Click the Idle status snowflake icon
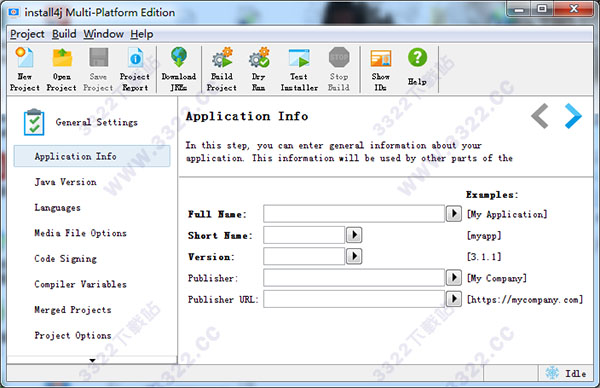This screenshot has height=388, width=600. click(x=552, y=373)
